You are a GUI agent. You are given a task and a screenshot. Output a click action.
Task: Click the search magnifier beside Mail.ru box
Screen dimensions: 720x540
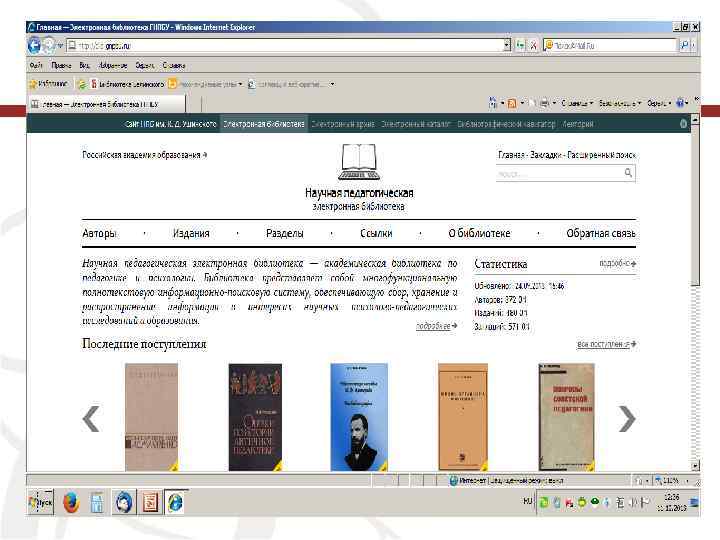[684, 45]
